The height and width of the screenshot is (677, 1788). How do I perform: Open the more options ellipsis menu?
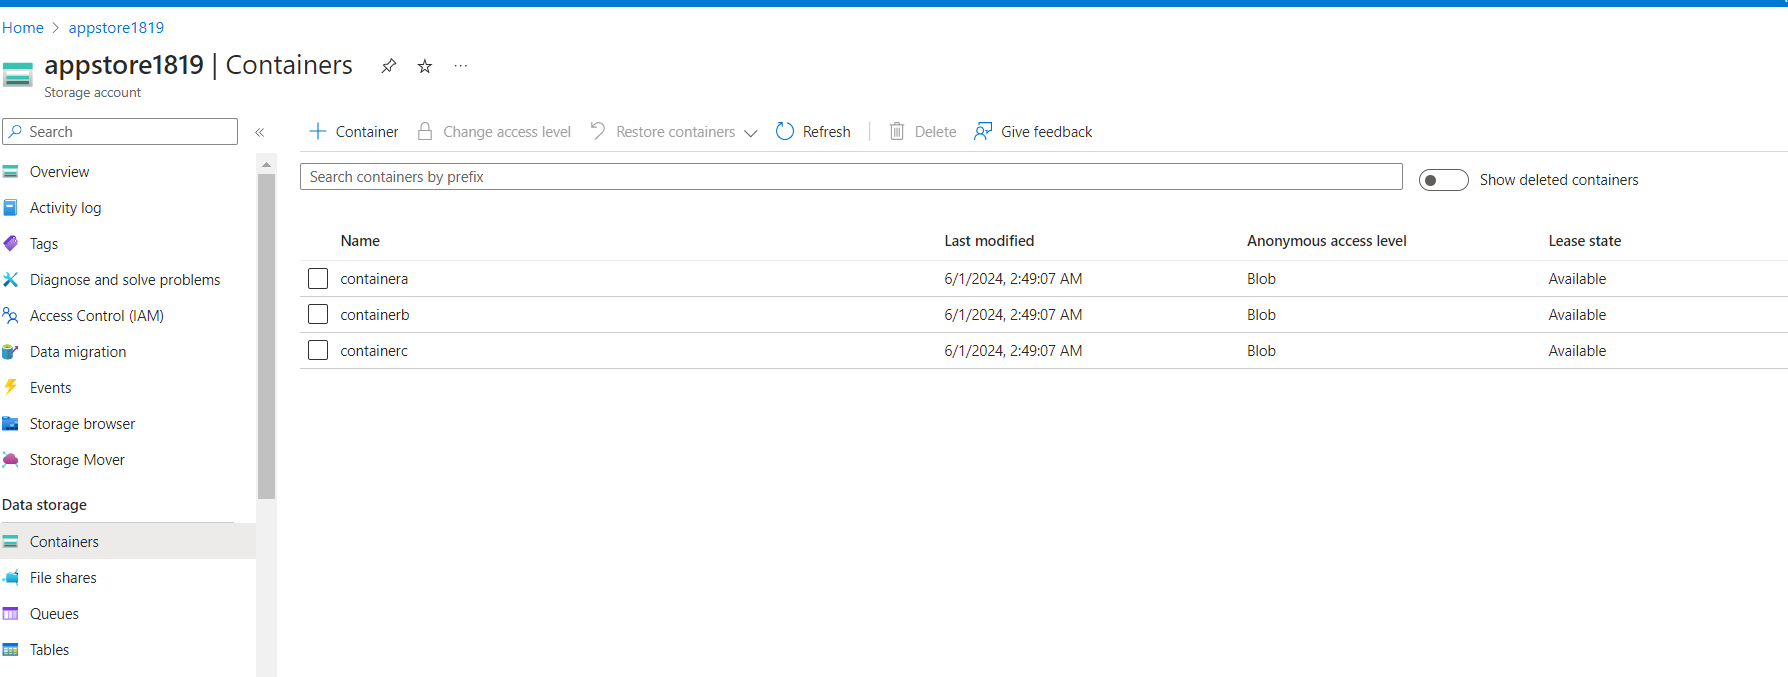click(x=460, y=66)
